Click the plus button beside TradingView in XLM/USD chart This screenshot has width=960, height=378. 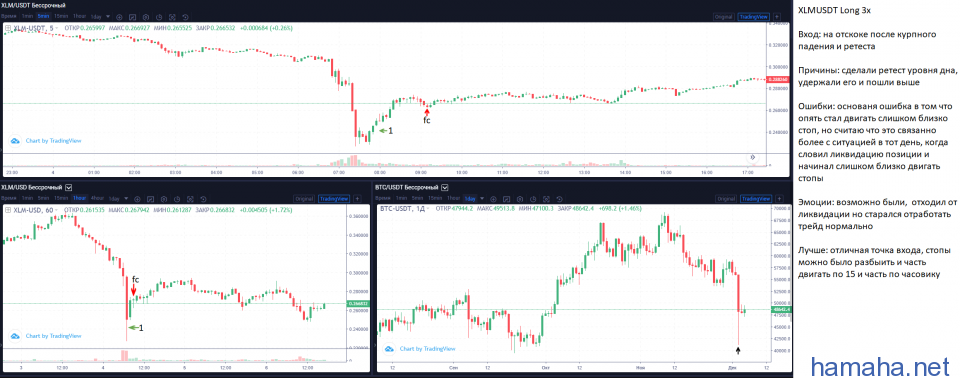(357, 198)
